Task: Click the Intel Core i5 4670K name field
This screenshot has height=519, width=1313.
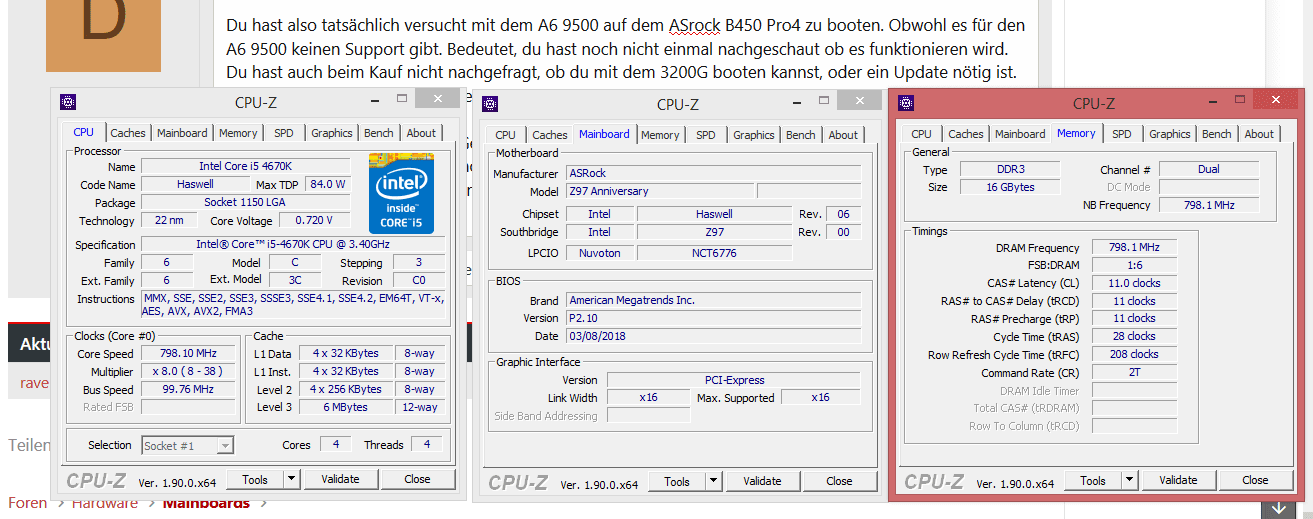Action: (246, 166)
